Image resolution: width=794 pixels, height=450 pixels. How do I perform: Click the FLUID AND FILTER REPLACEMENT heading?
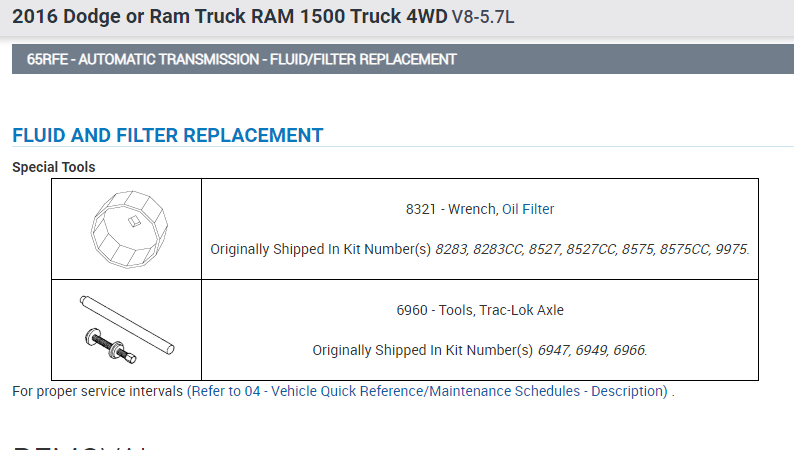click(168, 135)
